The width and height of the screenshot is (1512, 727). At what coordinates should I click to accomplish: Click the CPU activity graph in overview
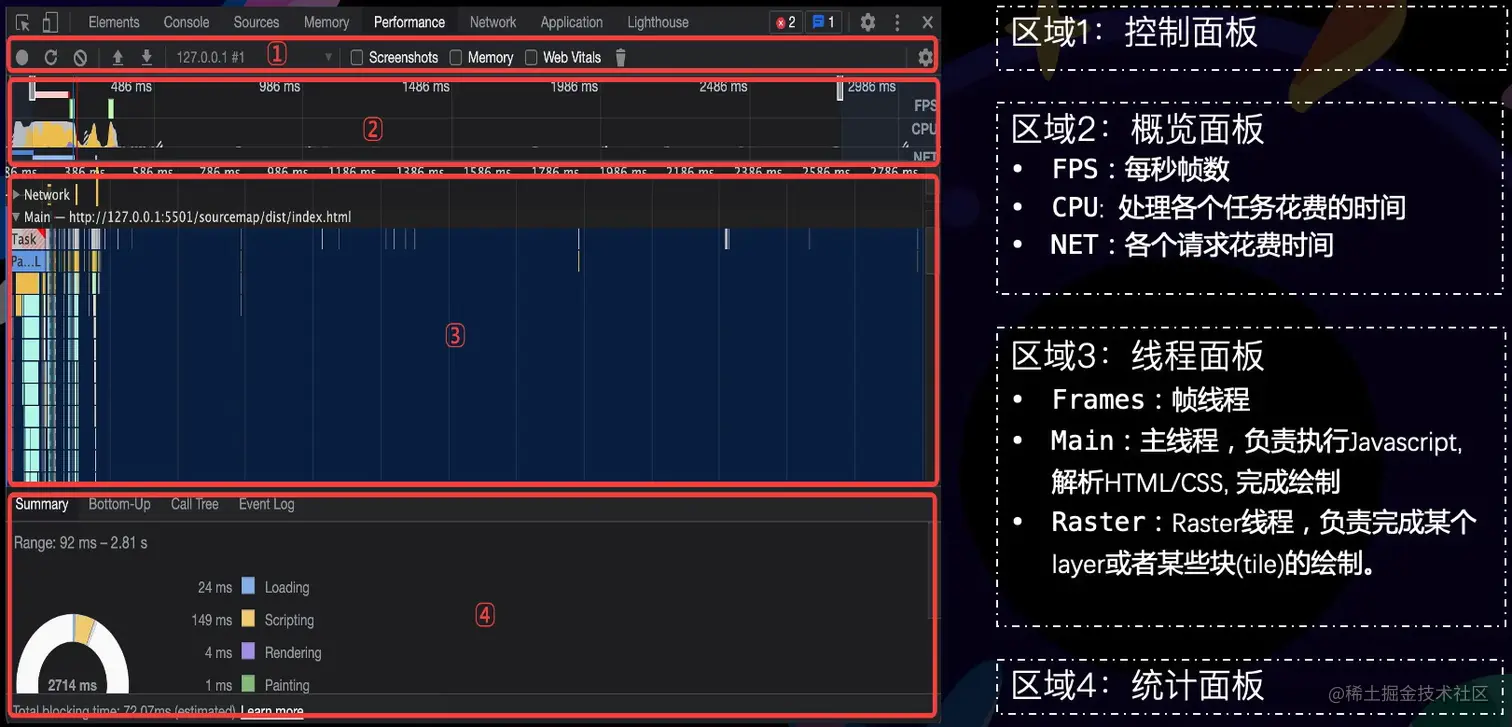[x=65, y=136]
